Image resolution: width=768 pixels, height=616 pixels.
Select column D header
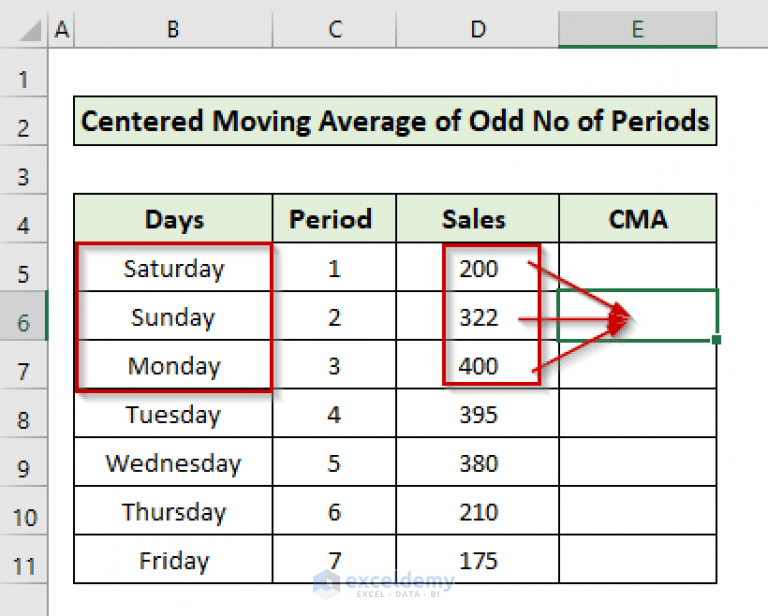coord(477,30)
